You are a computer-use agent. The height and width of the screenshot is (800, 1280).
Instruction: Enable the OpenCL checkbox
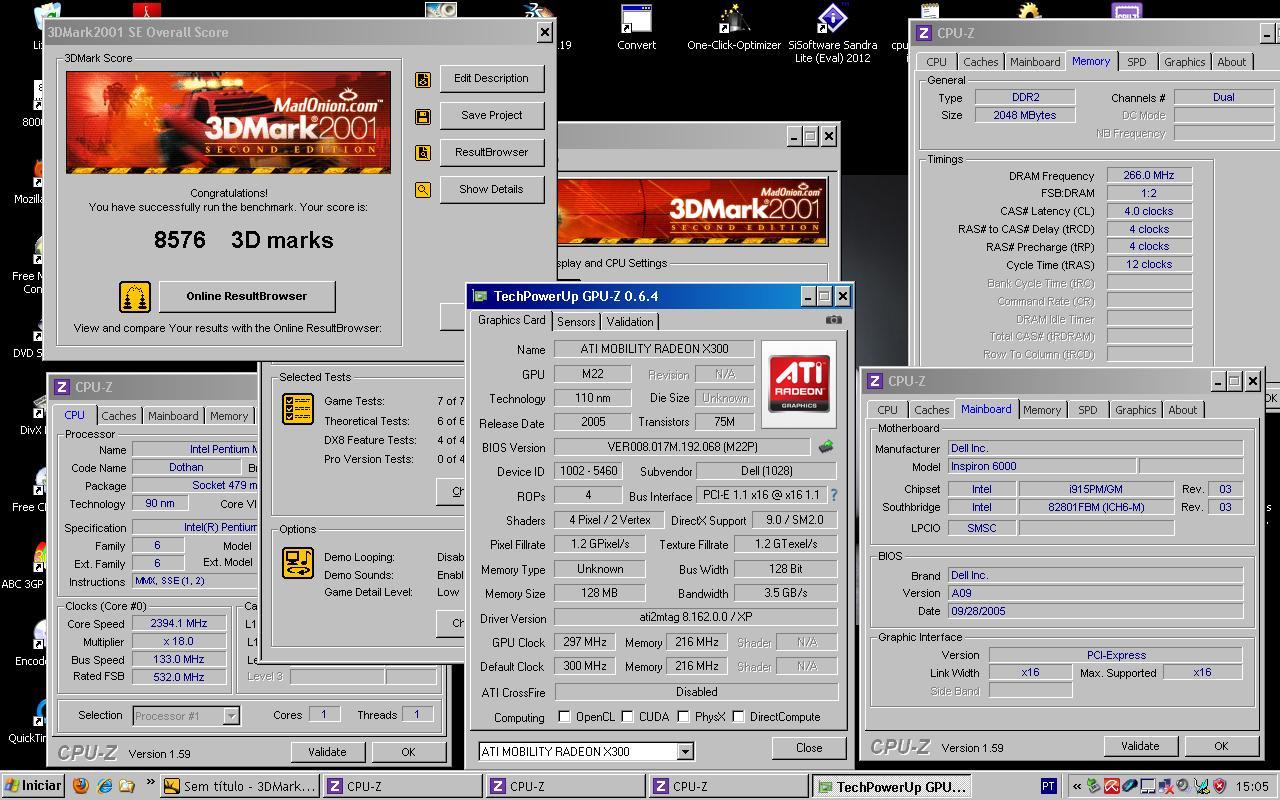(564, 717)
